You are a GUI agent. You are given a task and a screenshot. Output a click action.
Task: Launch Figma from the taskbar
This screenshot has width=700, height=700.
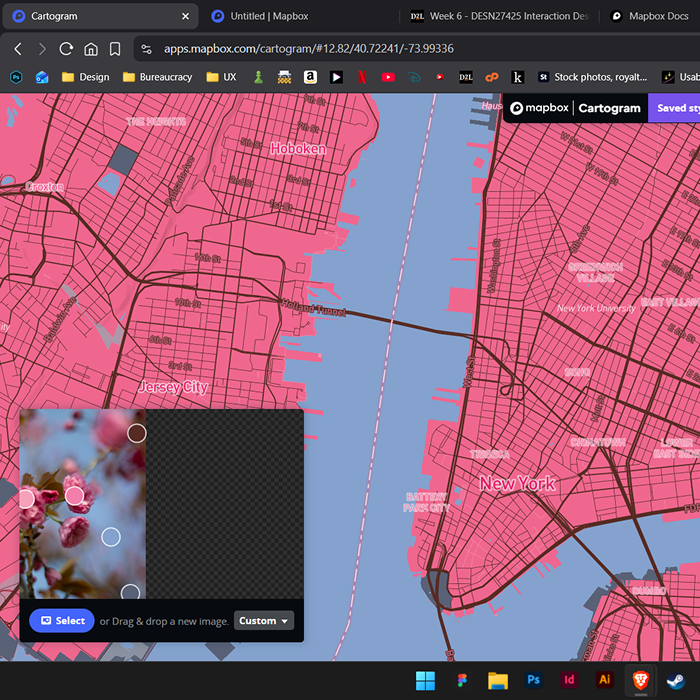coord(461,680)
